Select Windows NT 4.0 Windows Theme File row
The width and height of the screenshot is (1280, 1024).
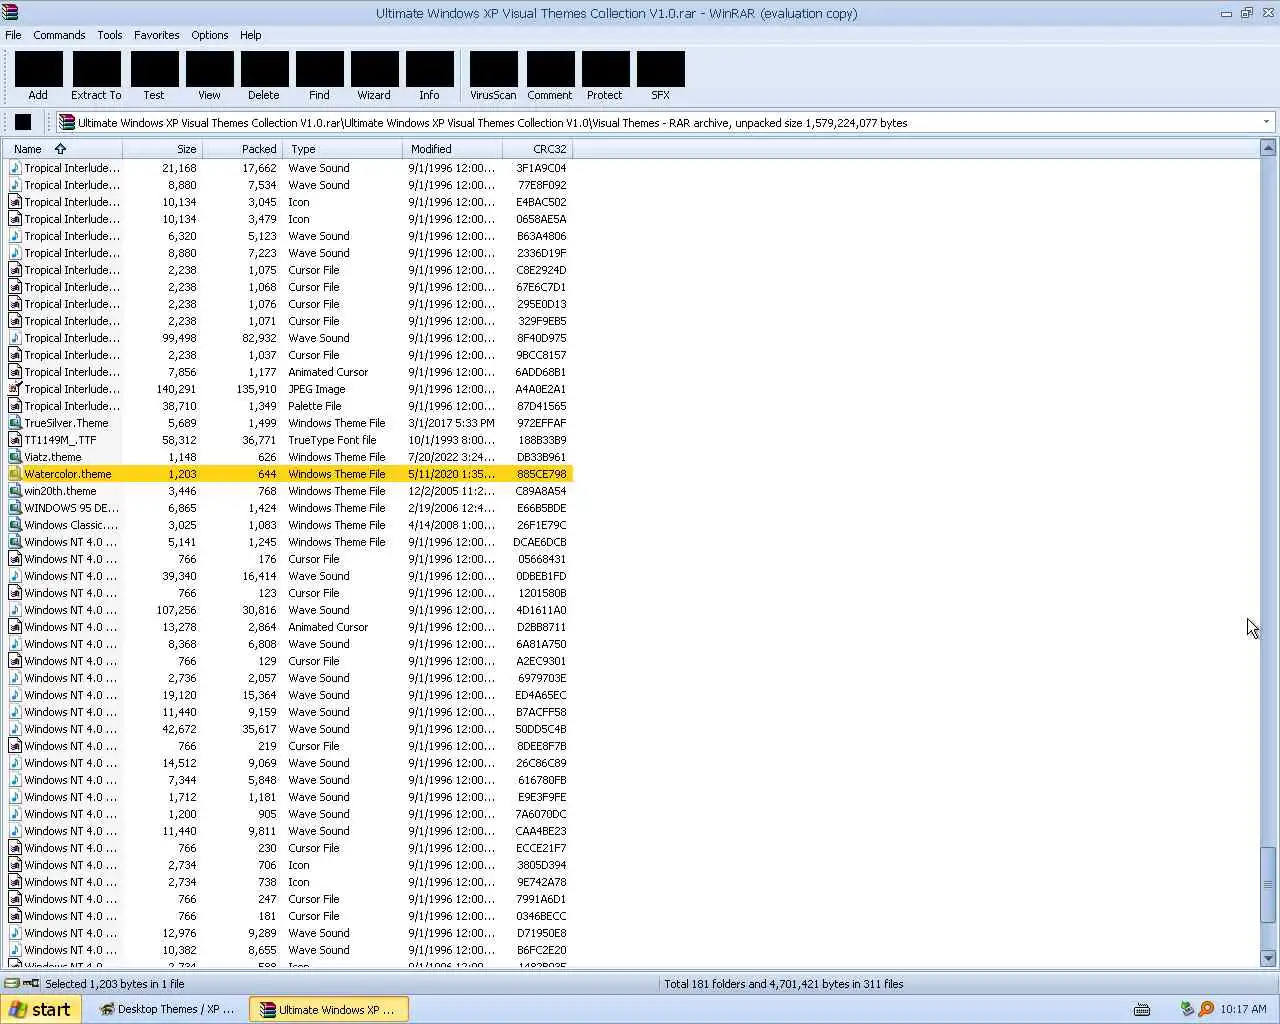coord(289,542)
